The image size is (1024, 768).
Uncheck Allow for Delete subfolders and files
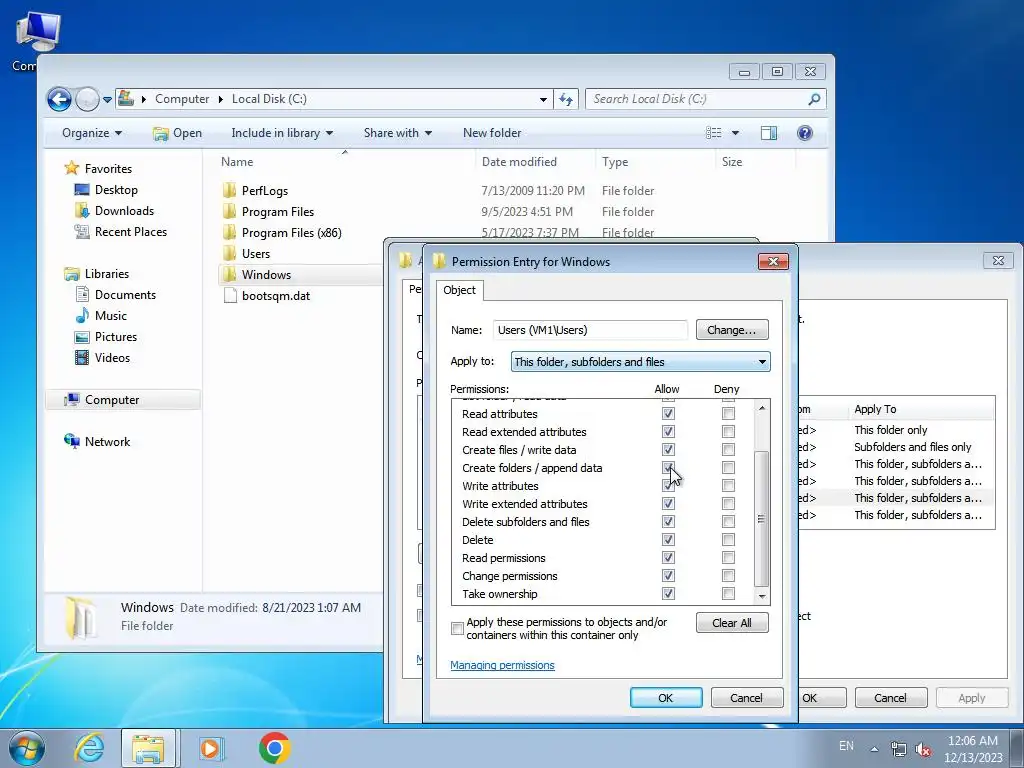tap(668, 521)
